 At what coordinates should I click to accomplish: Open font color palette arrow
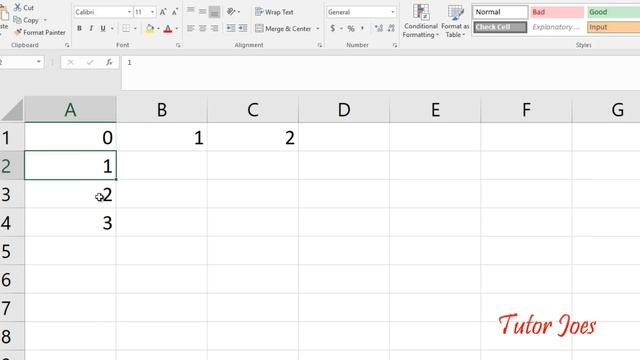tap(176, 29)
